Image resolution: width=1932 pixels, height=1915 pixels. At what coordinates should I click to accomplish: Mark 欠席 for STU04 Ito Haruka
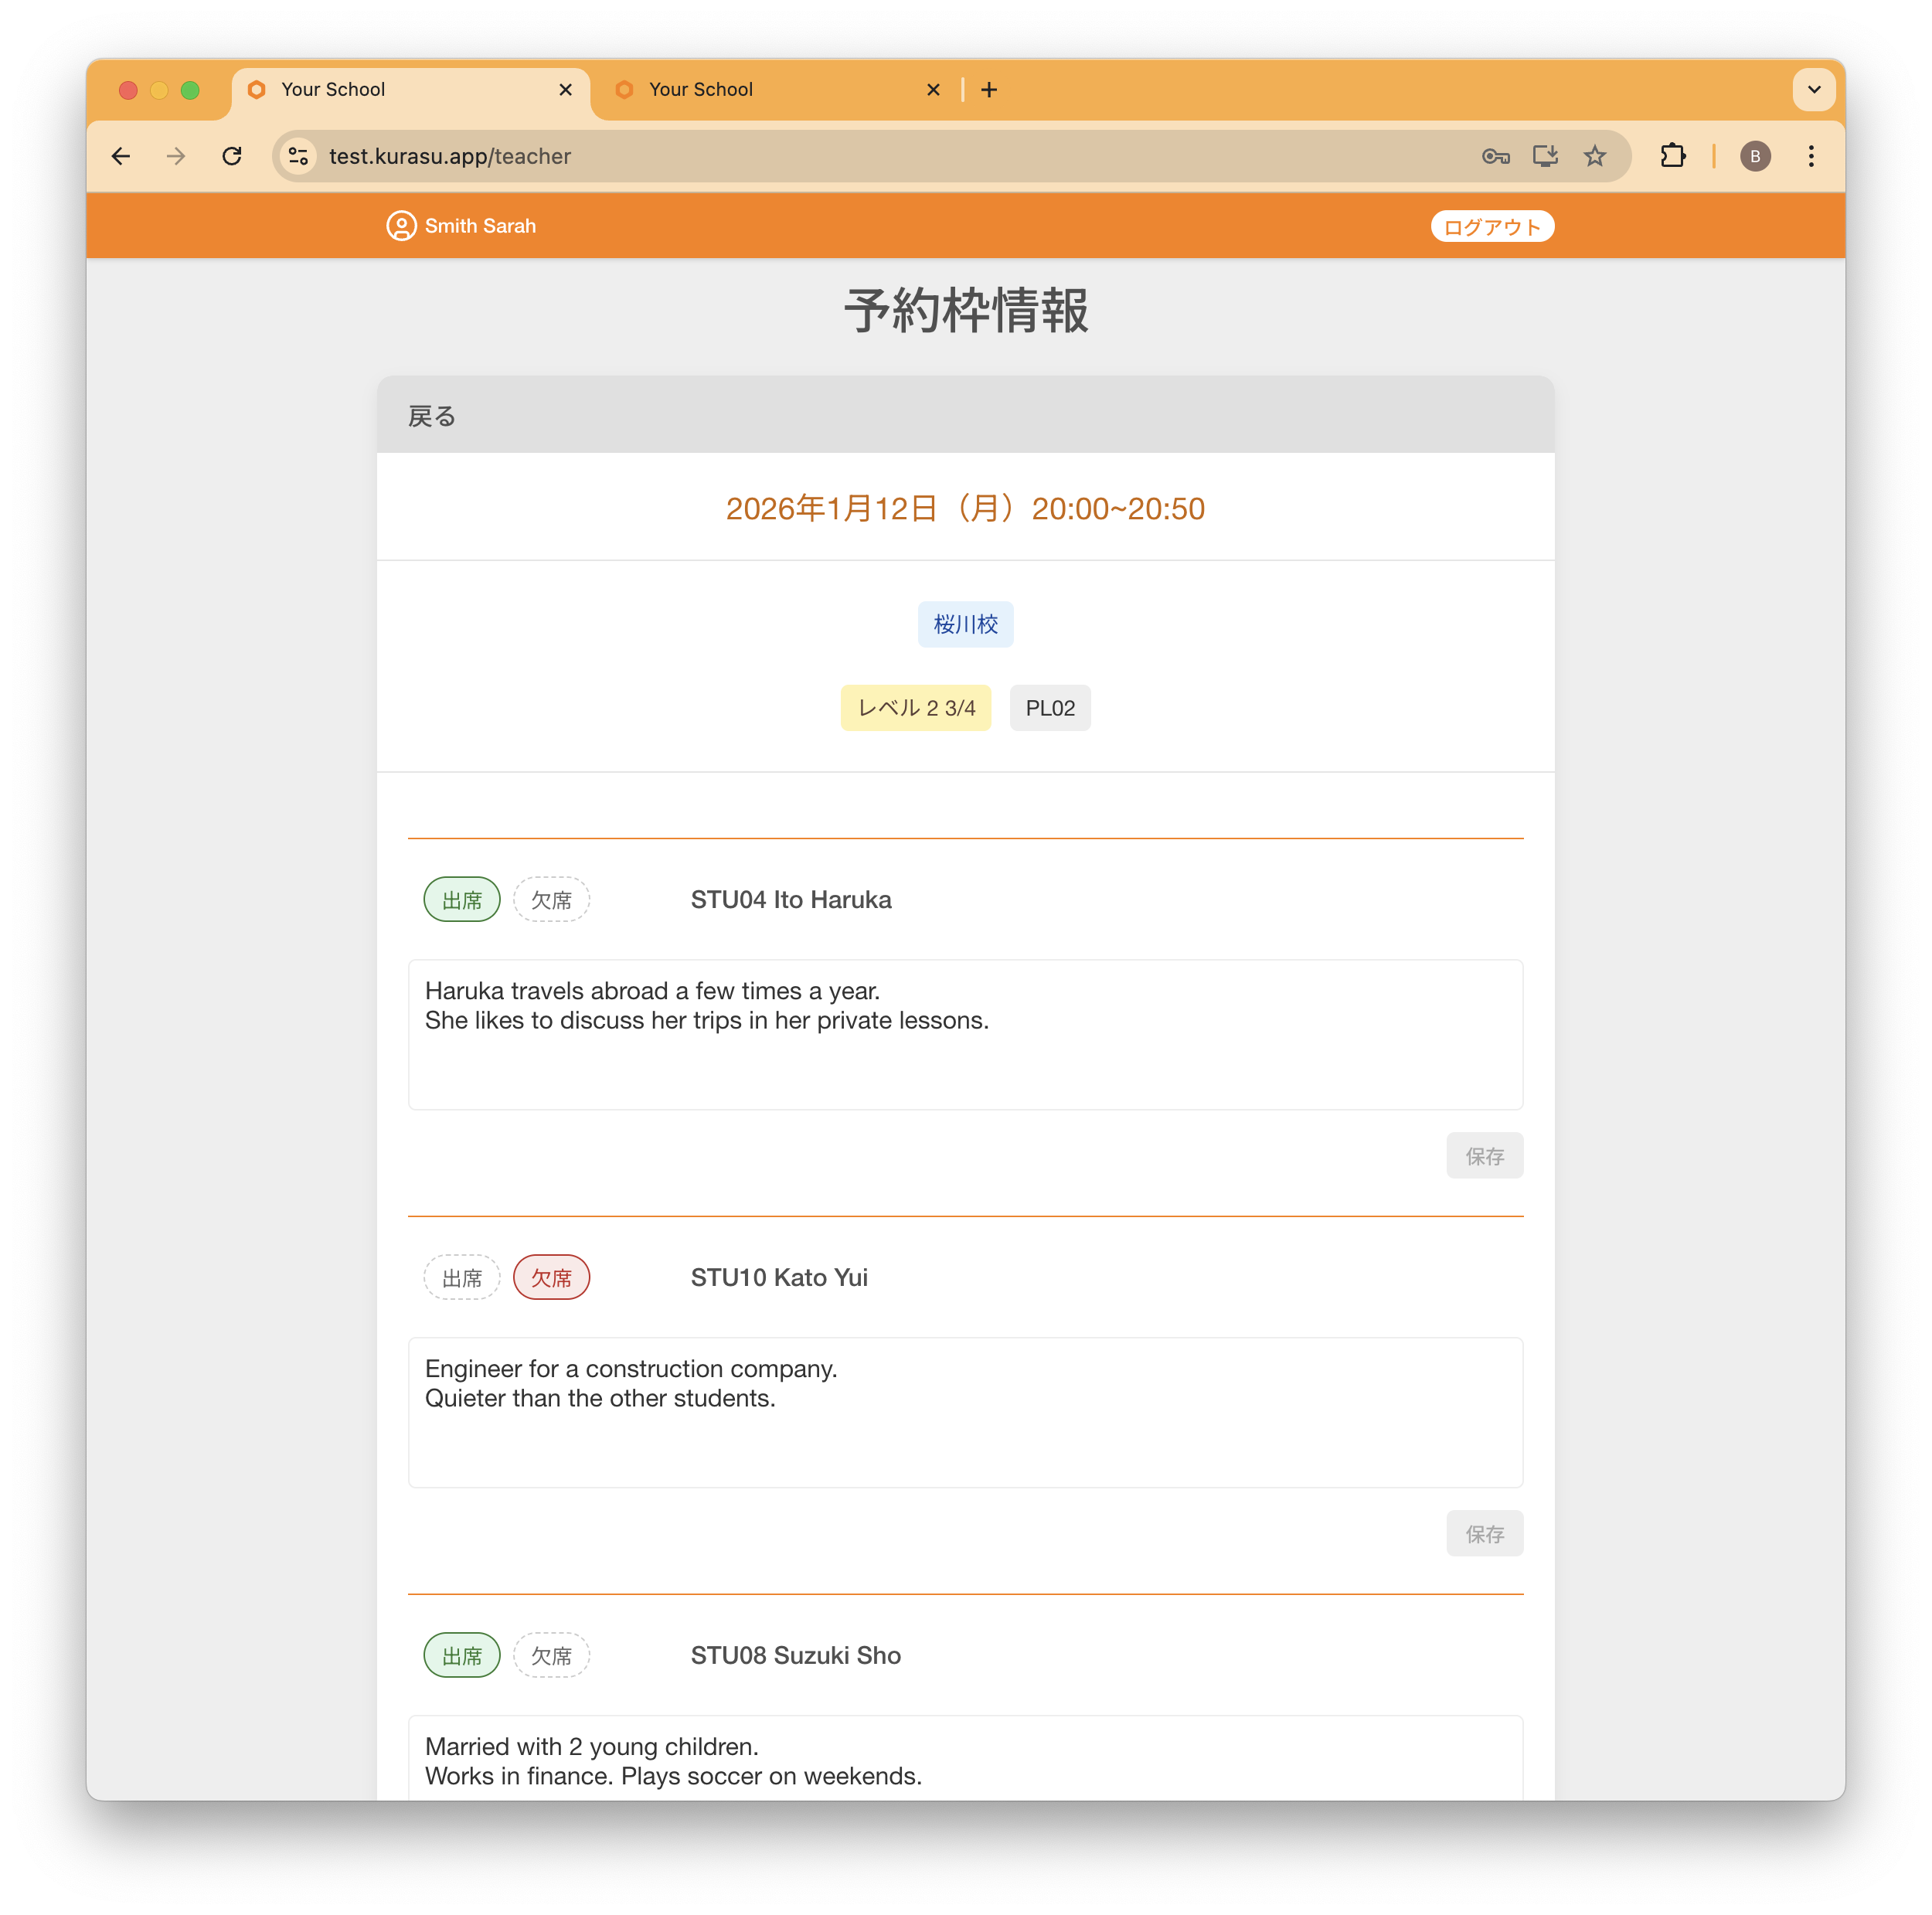(x=551, y=899)
